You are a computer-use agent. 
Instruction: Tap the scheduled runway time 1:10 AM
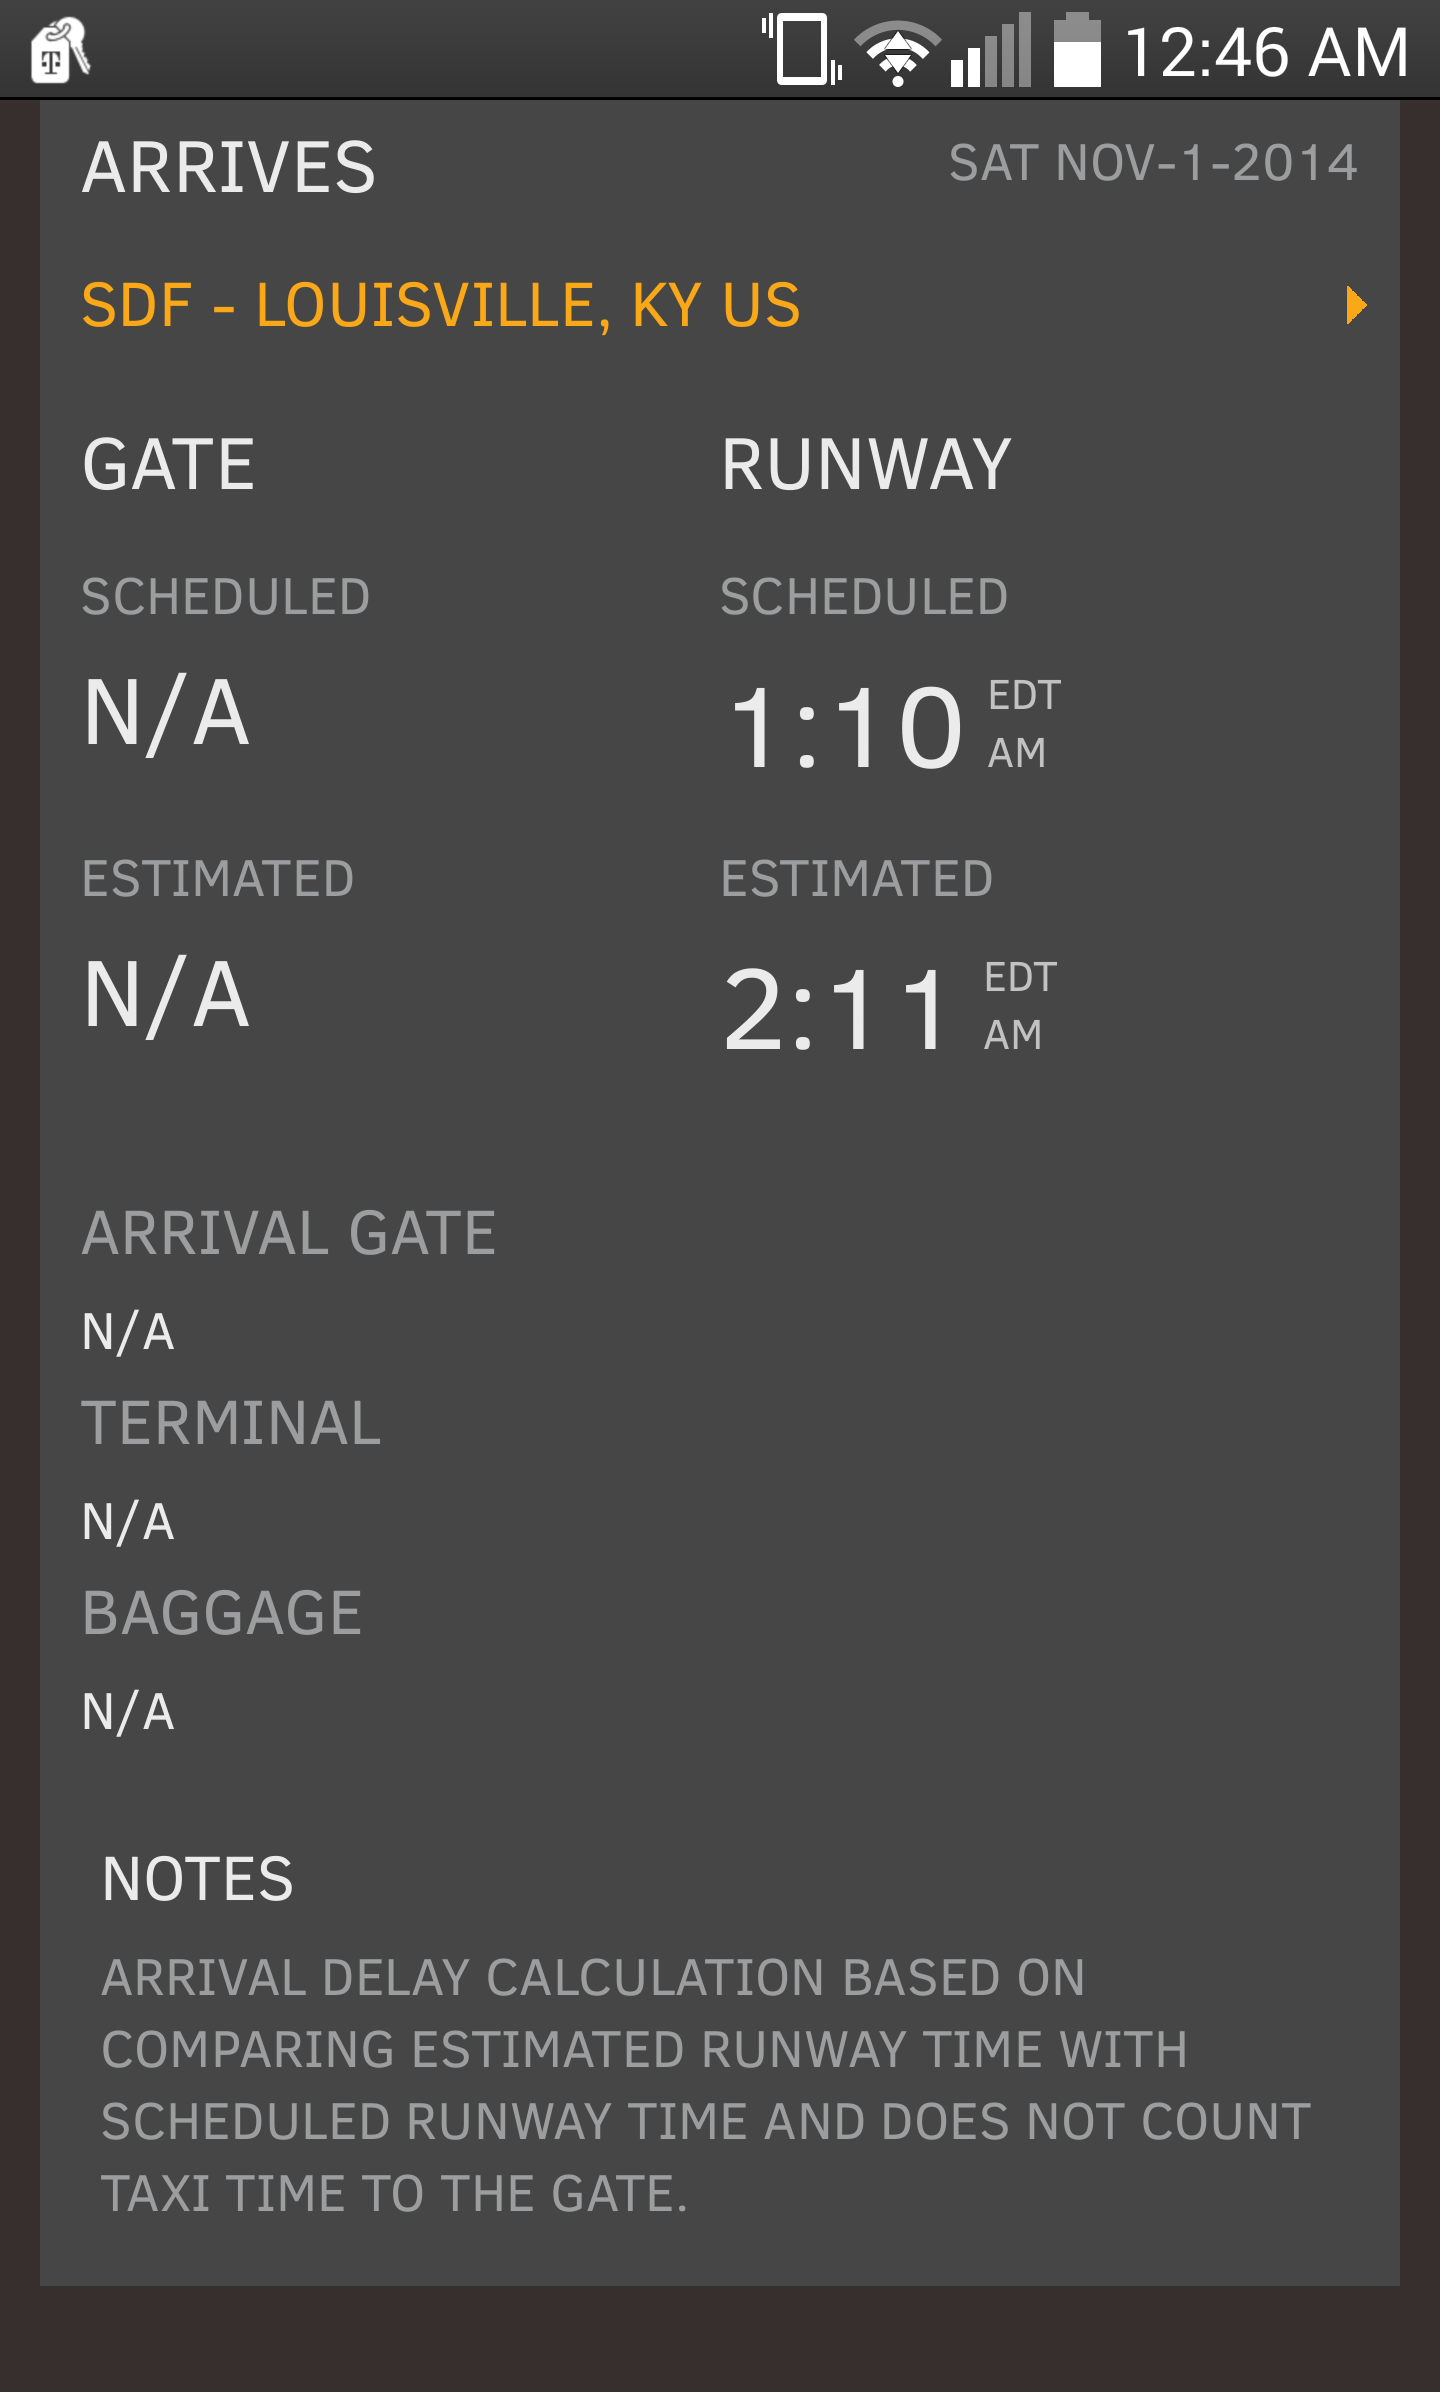[892, 727]
